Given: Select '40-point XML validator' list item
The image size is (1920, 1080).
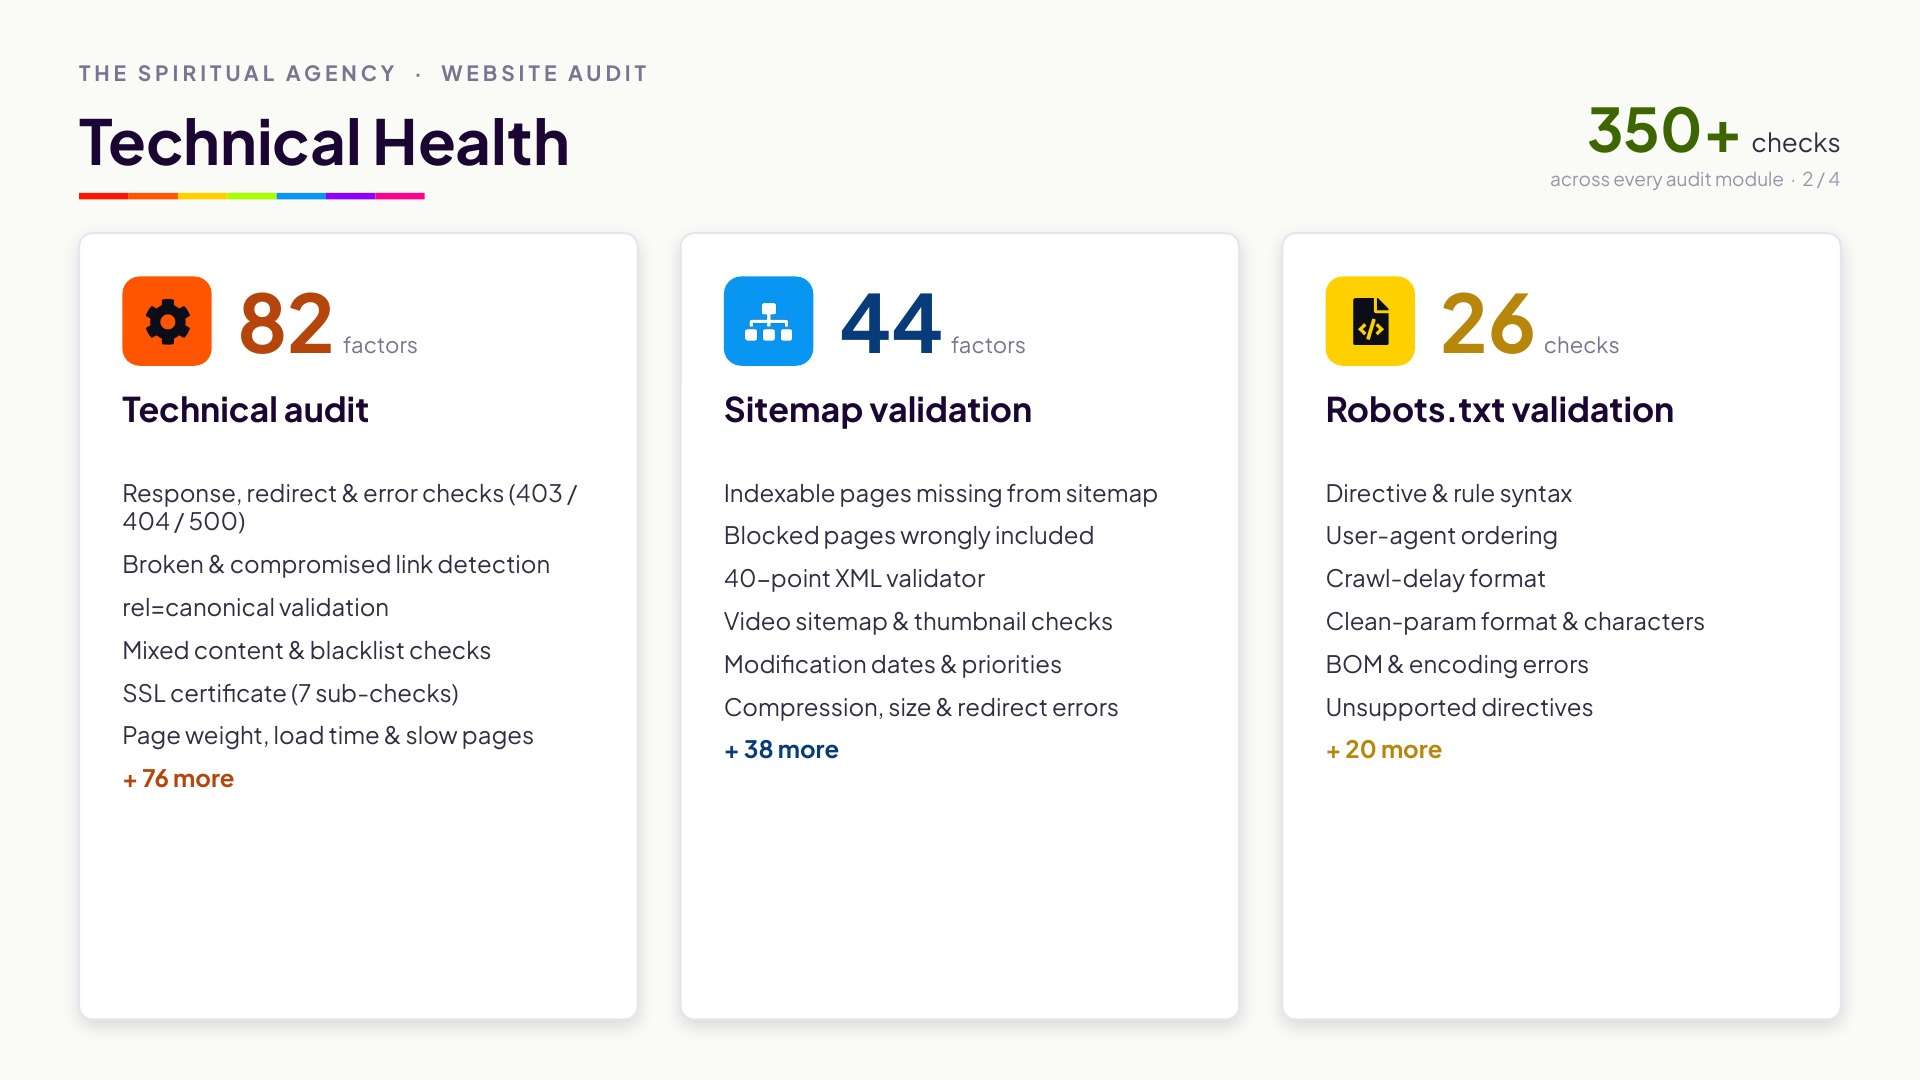Looking at the screenshot, I should (x=854, y=579).
